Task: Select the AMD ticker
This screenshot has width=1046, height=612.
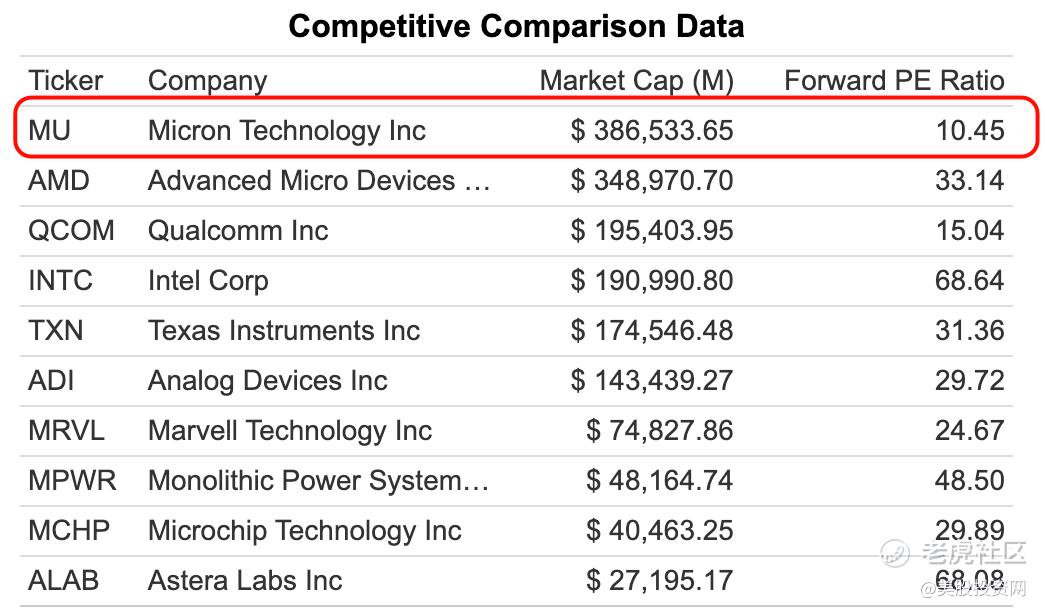Action: point(59,181)
